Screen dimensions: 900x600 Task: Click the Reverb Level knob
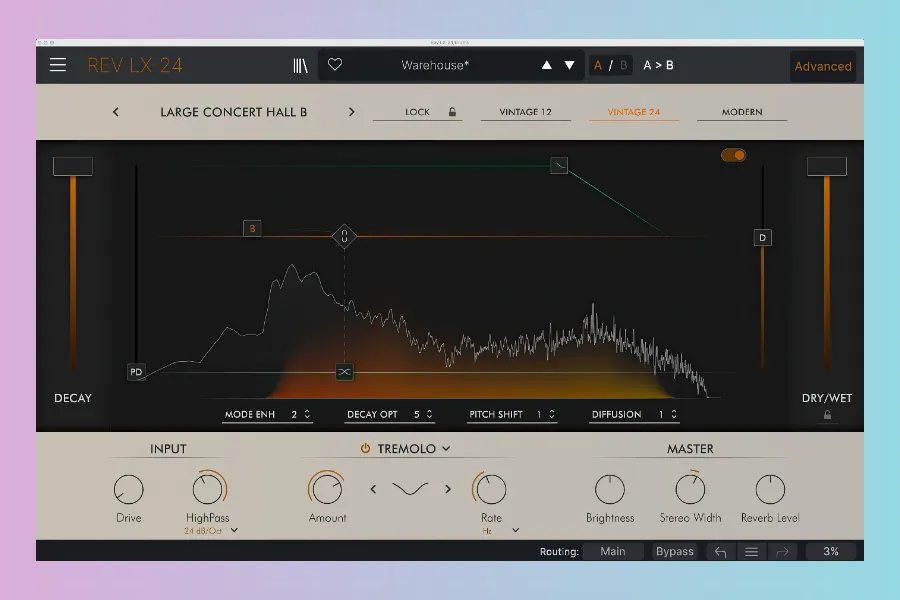pos(770,490)
